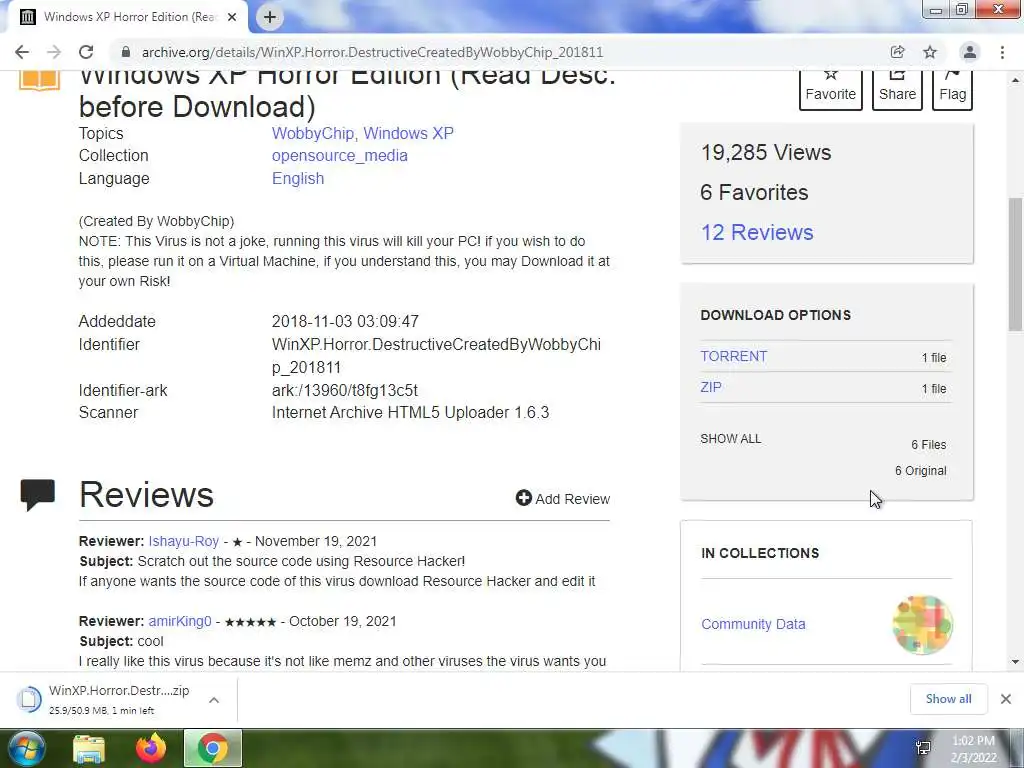Click the DOWNLOAD OPTIONS heading
Viewport: 1024px width, 768px height.
point(776,315)
